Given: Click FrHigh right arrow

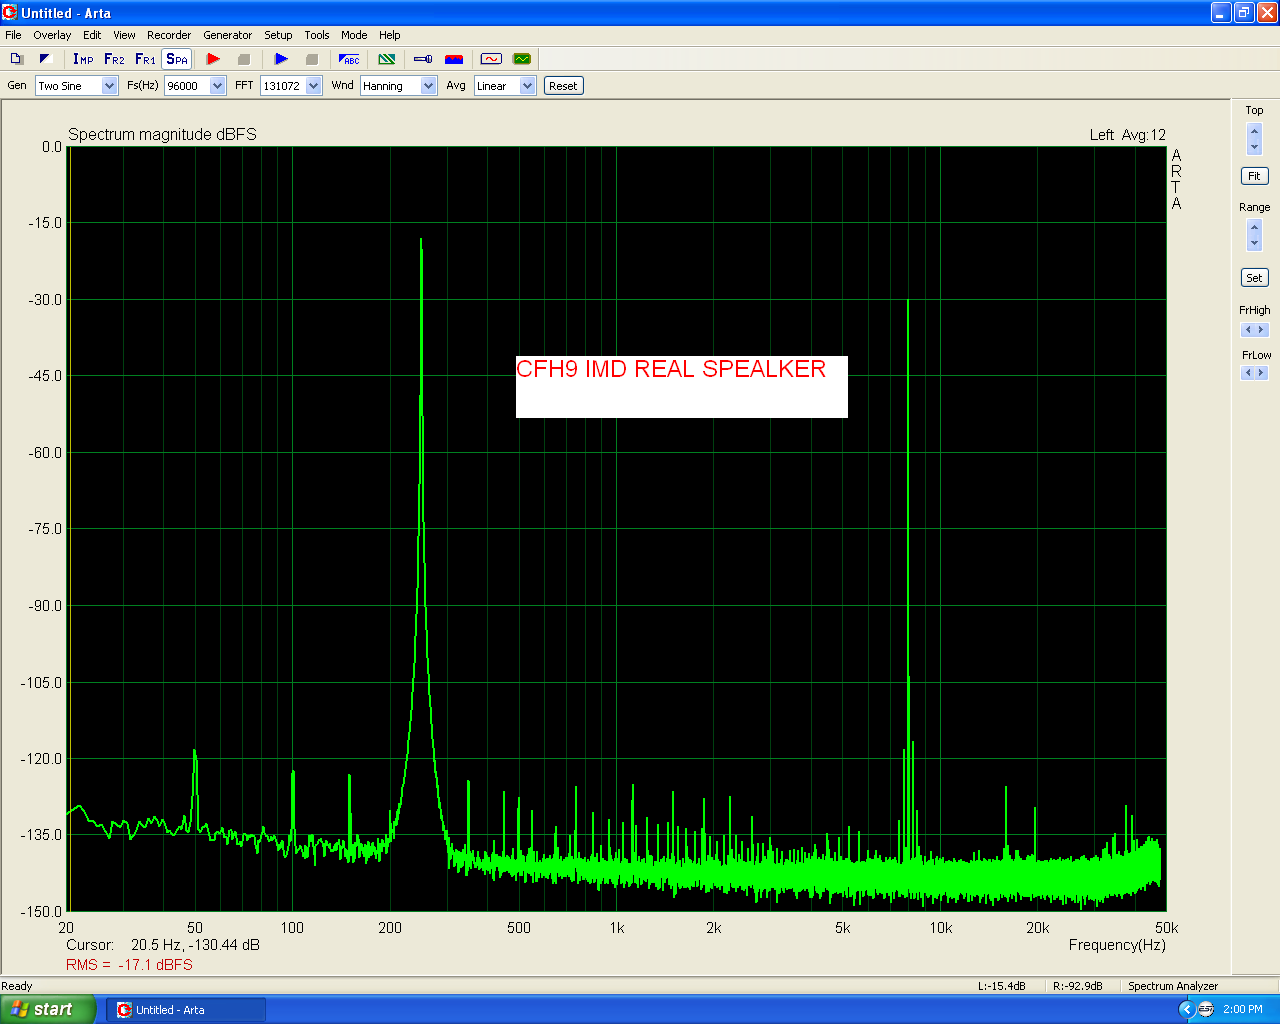Looking at the screenshot, I should pyautogui.click(x=1262, y=330).
